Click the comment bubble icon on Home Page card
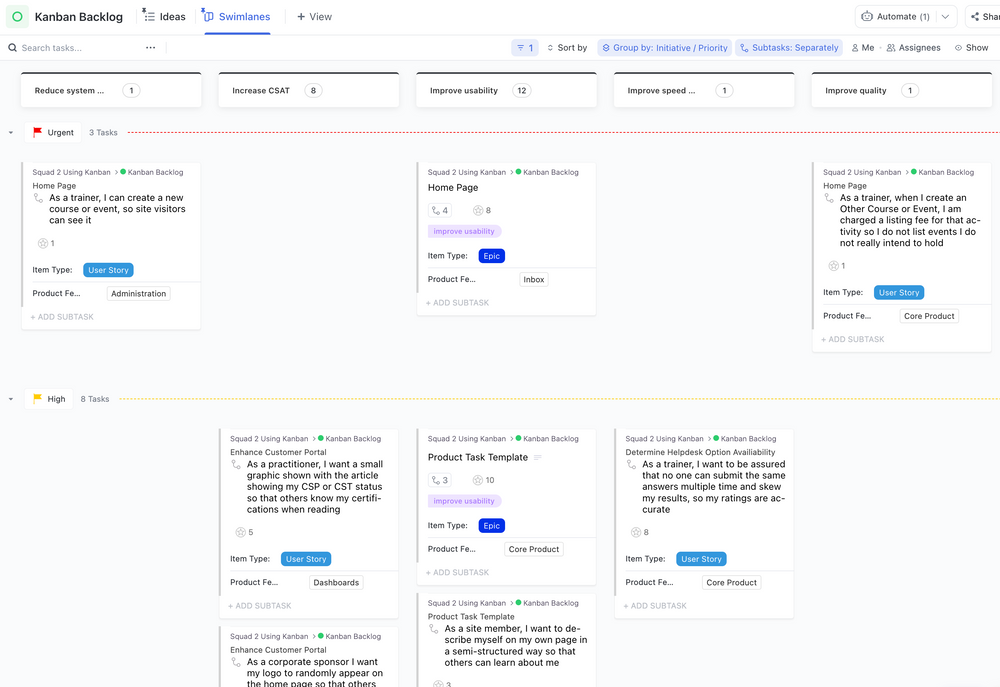Viewport: 1000px width, 687px height. pos(437,210)
